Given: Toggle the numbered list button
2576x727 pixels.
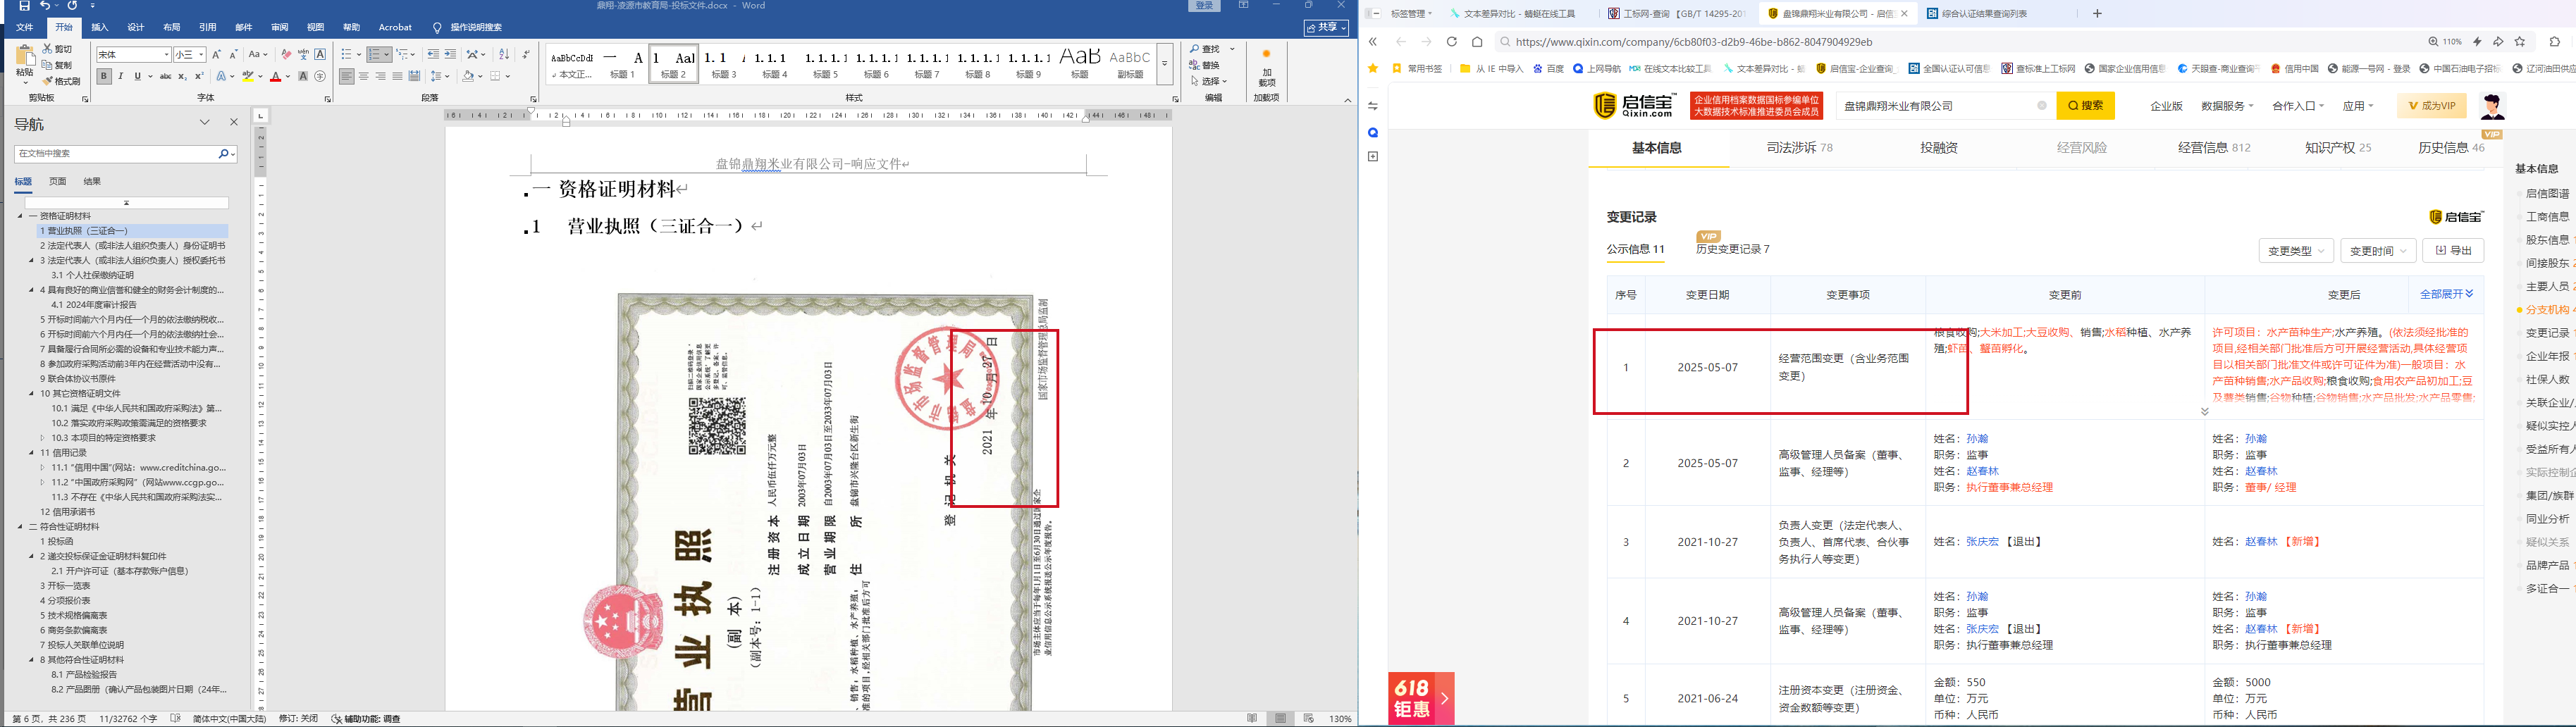Looking at the screenshot, I should [376, 54].
